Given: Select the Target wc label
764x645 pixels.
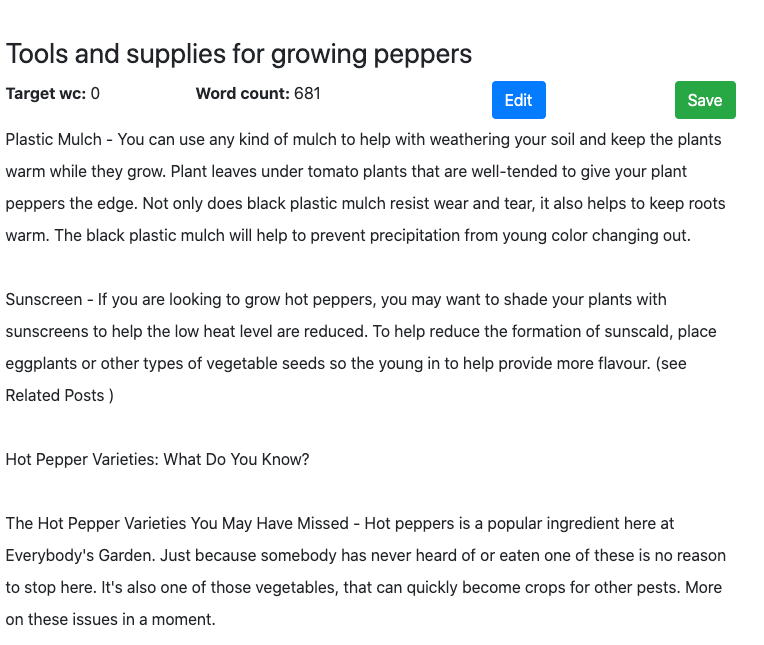Looking at the screenshot, I should click(x=46, y=94).
